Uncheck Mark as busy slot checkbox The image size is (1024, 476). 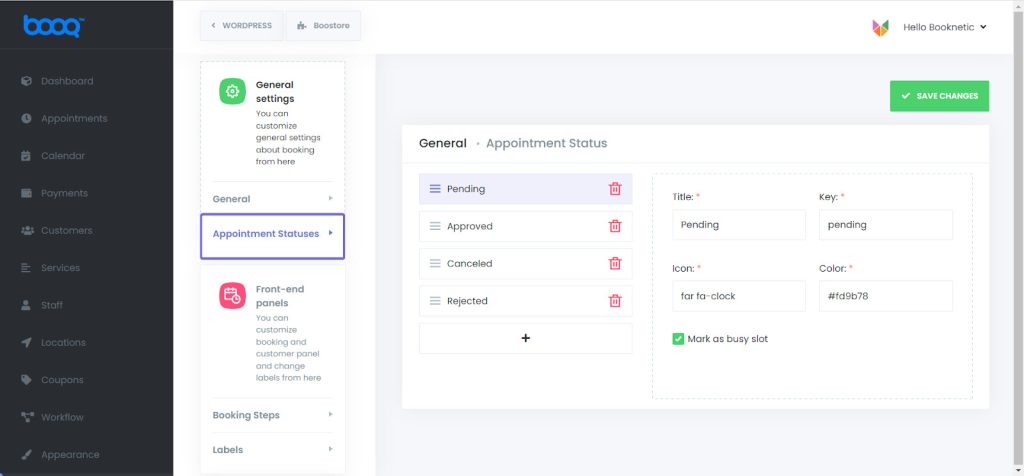pyautogui.click(x=678, y=339)
